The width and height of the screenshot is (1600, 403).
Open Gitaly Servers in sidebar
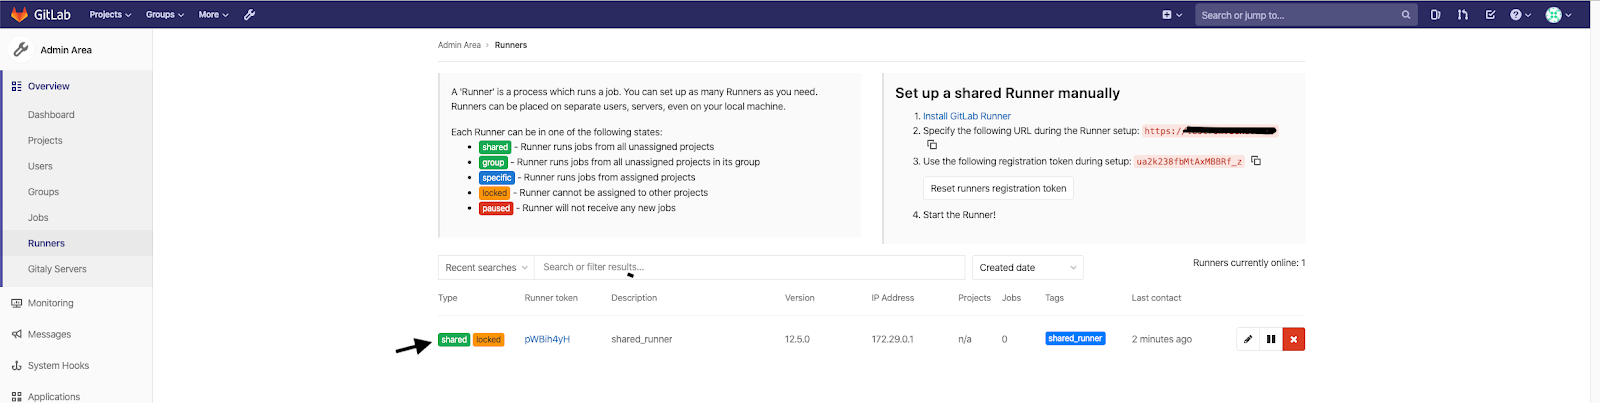[57, 269]
